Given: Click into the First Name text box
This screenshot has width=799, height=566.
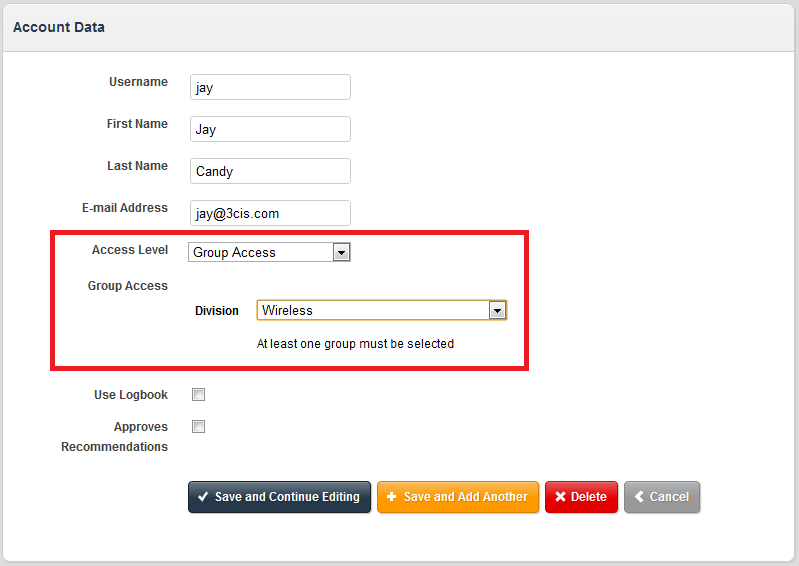Looking at the screenshot, I should click(270, 129).
